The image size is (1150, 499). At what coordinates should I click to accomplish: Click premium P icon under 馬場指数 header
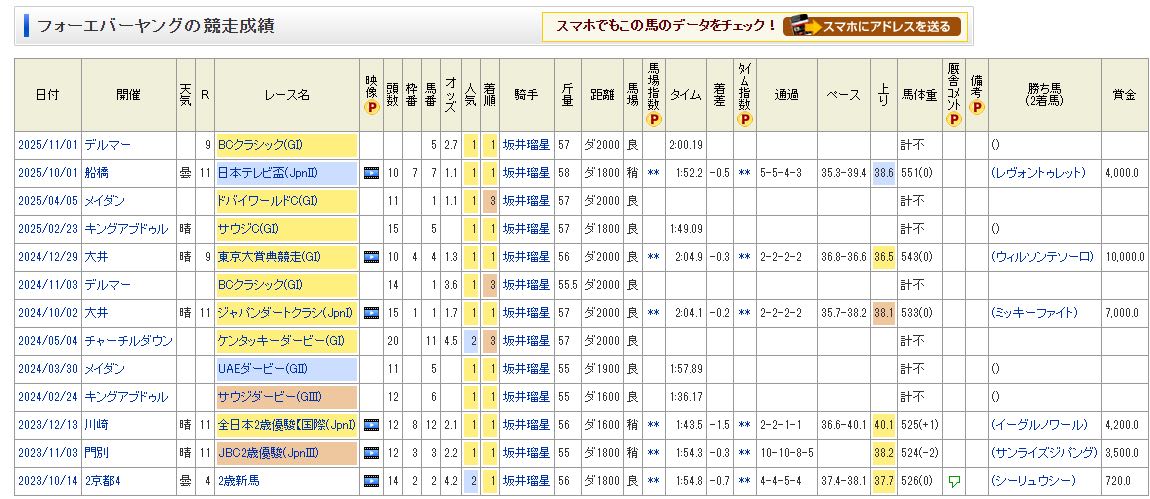[653, 119]
